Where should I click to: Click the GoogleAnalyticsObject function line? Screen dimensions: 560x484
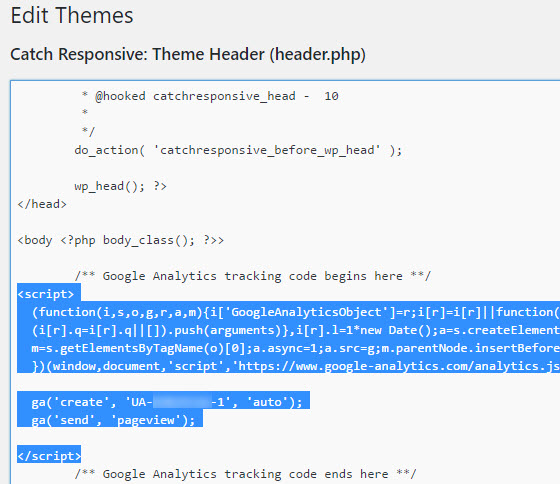coord(296,312)
